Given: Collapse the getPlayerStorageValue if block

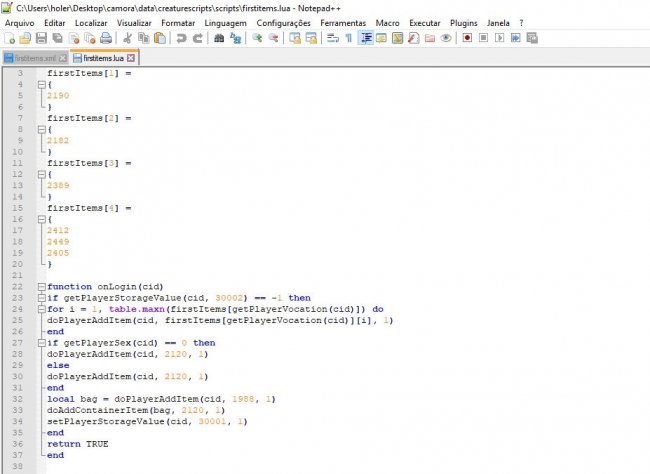Looking at the screenshot, I should point(41,298).
